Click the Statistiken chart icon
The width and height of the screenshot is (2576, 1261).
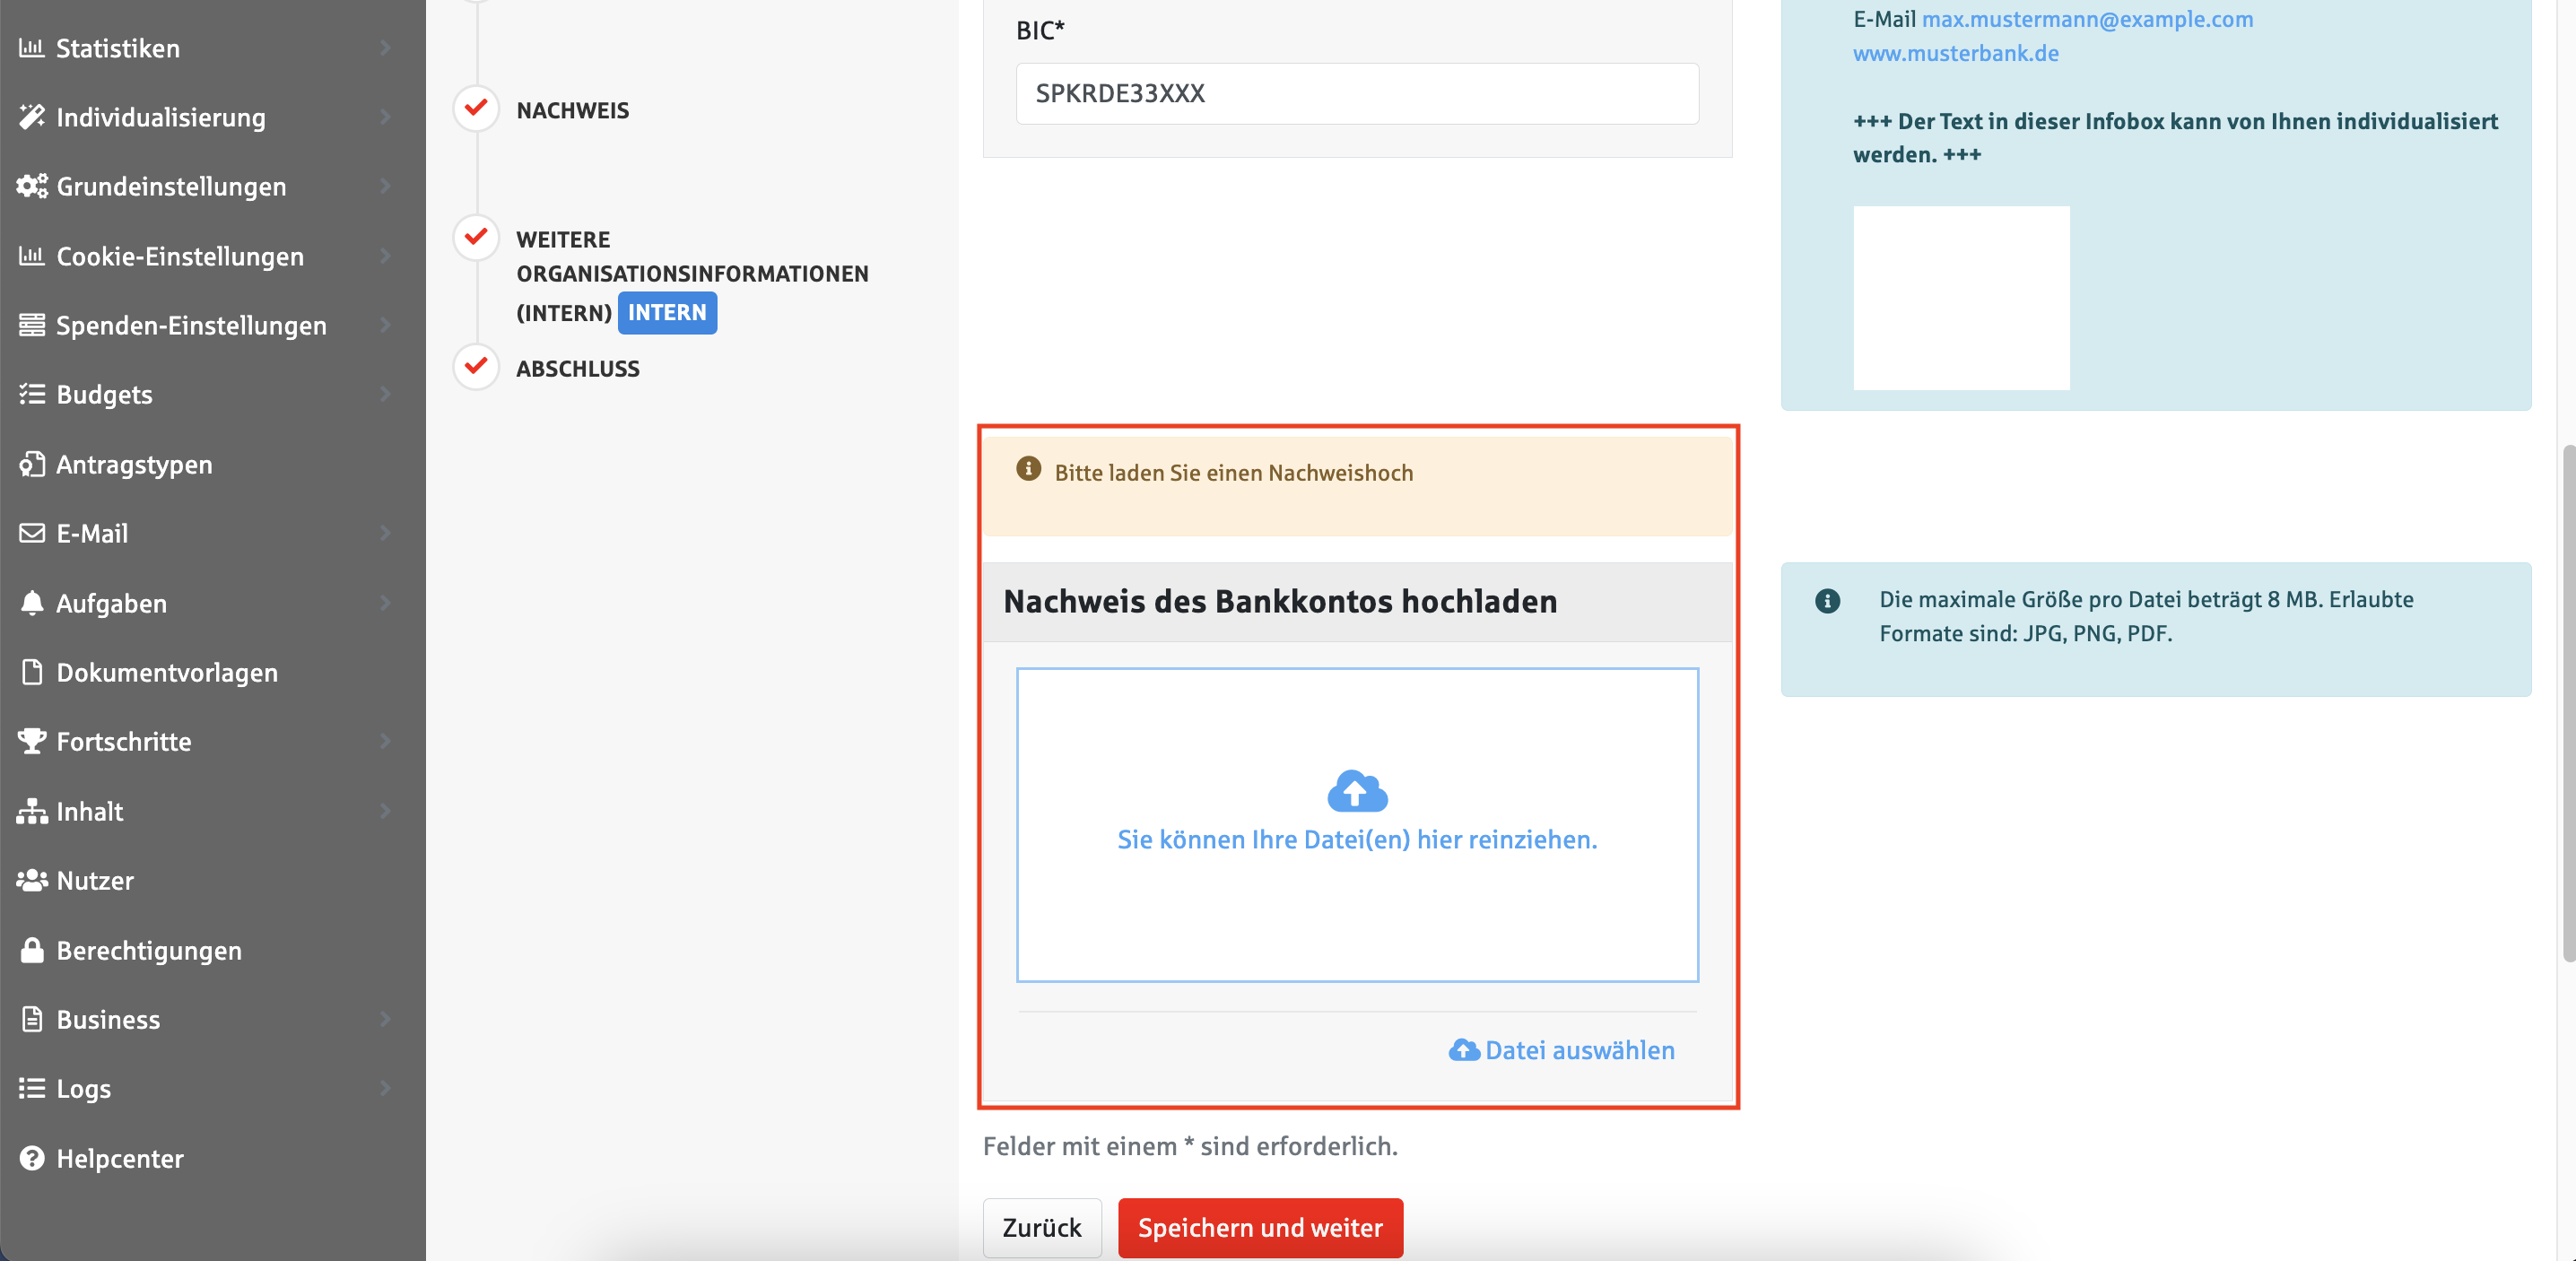point(32,48)
